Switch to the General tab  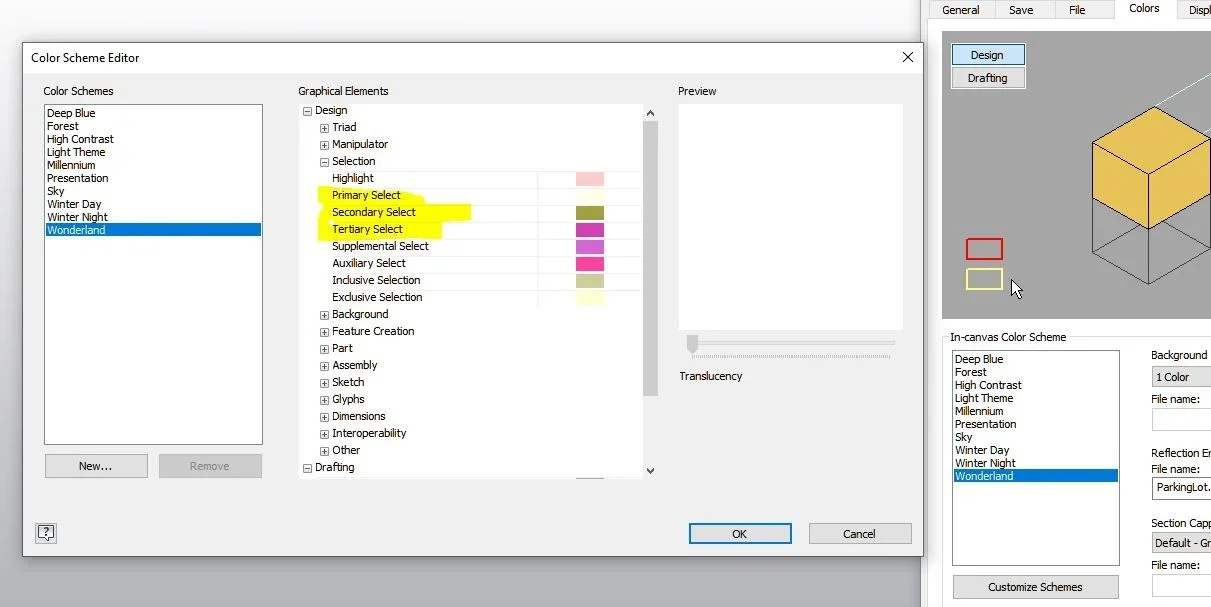[x=960, y=10]
